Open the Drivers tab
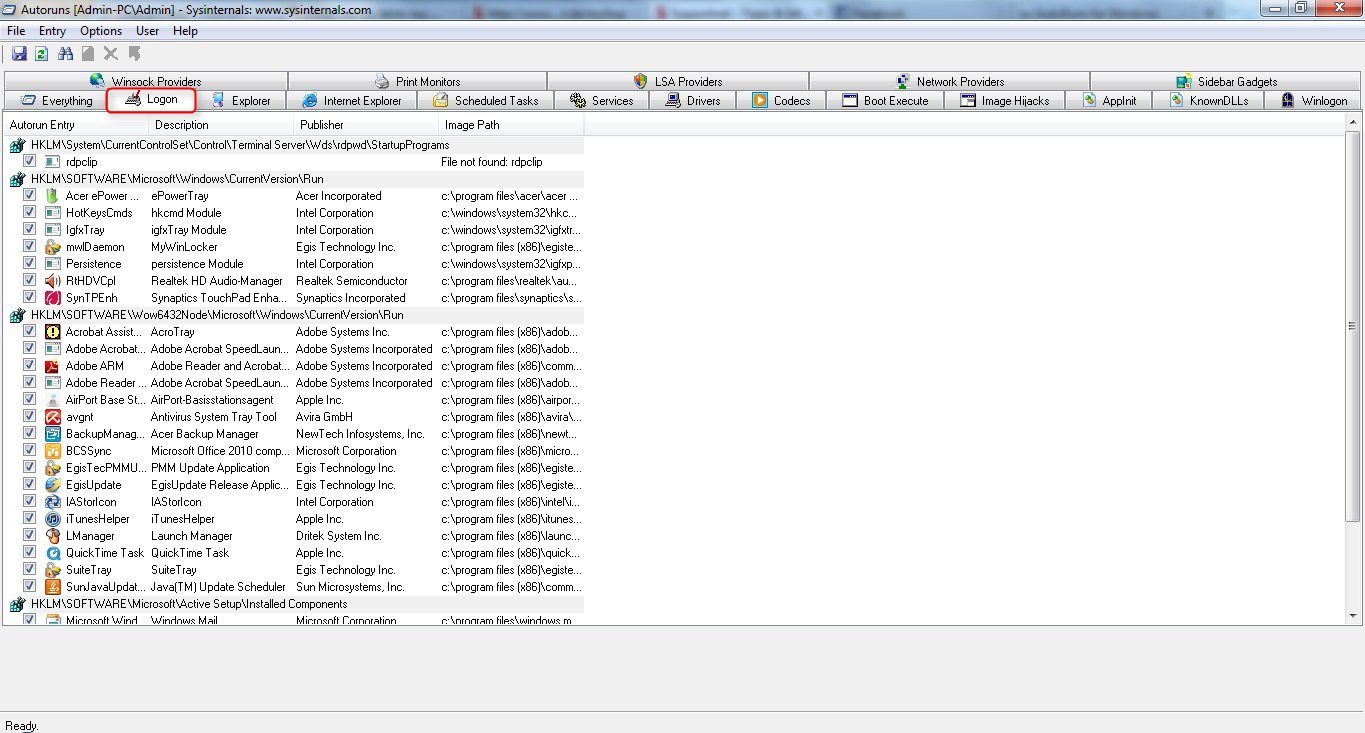Image resolution: width=1365 pixels, height=733 pixels. pyautogui.click(x=692, y=101)
